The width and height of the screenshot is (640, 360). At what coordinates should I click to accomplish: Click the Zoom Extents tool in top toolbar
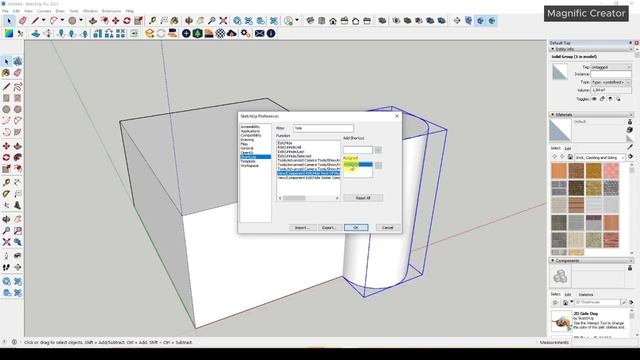click(223, 20)
